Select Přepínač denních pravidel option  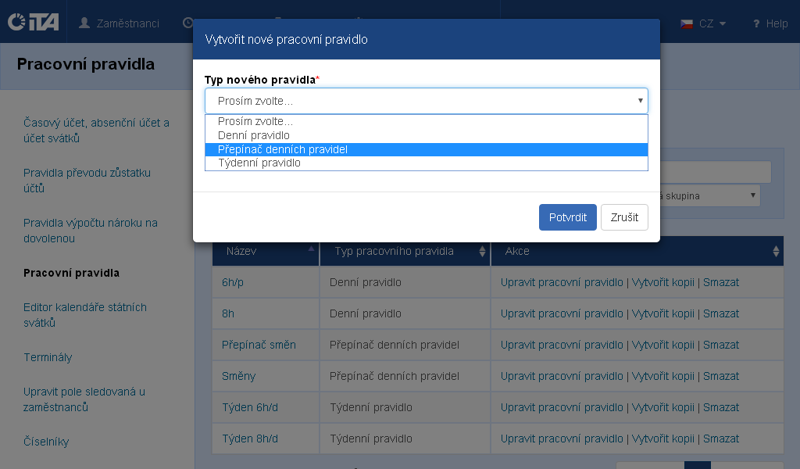tap(283, 149)
